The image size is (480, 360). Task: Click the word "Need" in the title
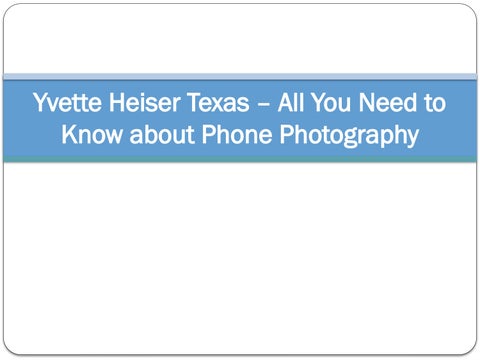[x=387, y=102]
